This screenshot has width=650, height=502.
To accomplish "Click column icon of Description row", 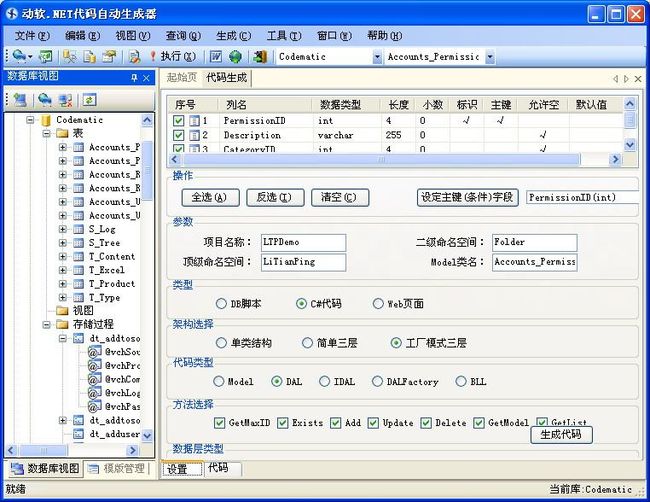I will point(194,135).
